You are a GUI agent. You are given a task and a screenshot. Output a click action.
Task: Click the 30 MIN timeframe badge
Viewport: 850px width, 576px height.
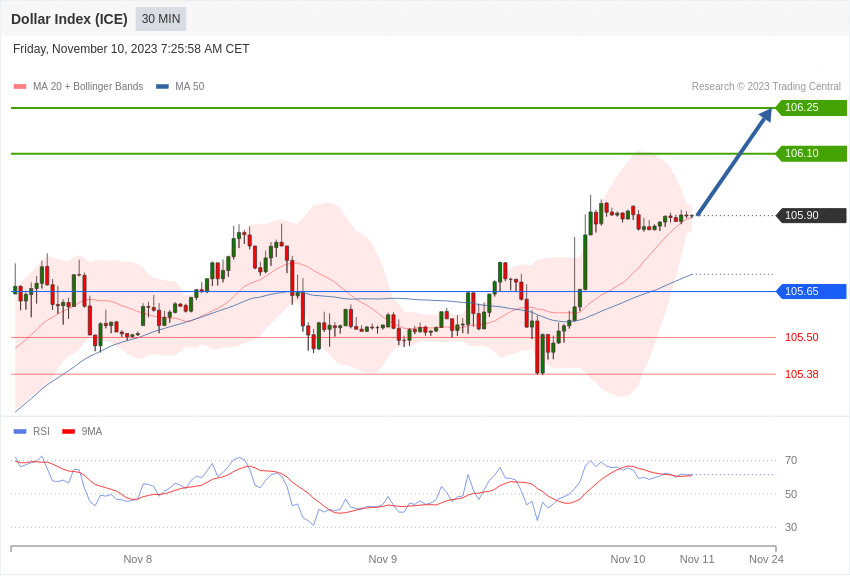pyautogui.click(x=161, y=19)
